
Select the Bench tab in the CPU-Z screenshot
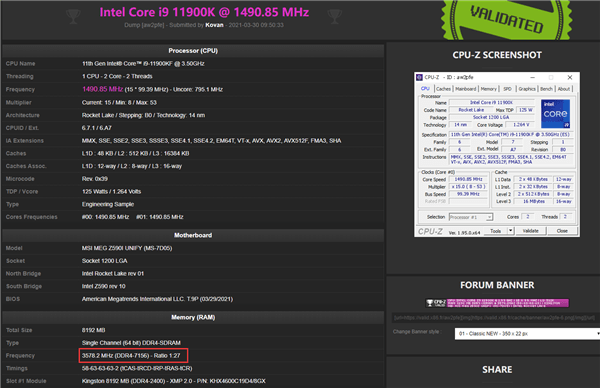point(546,89)
